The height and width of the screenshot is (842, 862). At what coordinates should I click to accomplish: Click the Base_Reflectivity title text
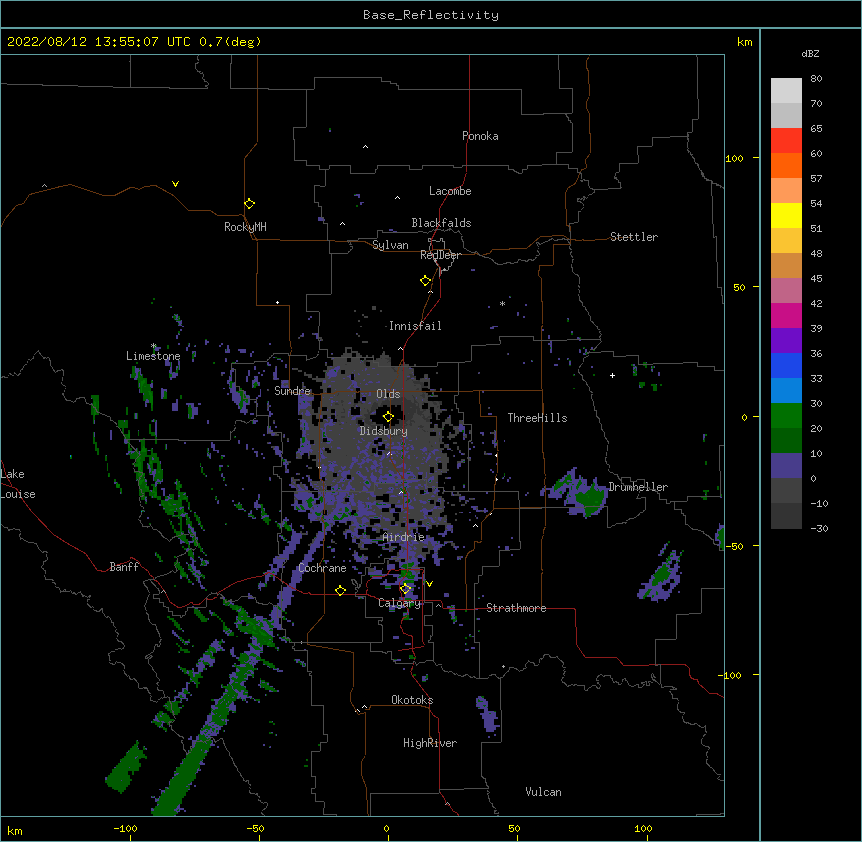click(431, 15)
